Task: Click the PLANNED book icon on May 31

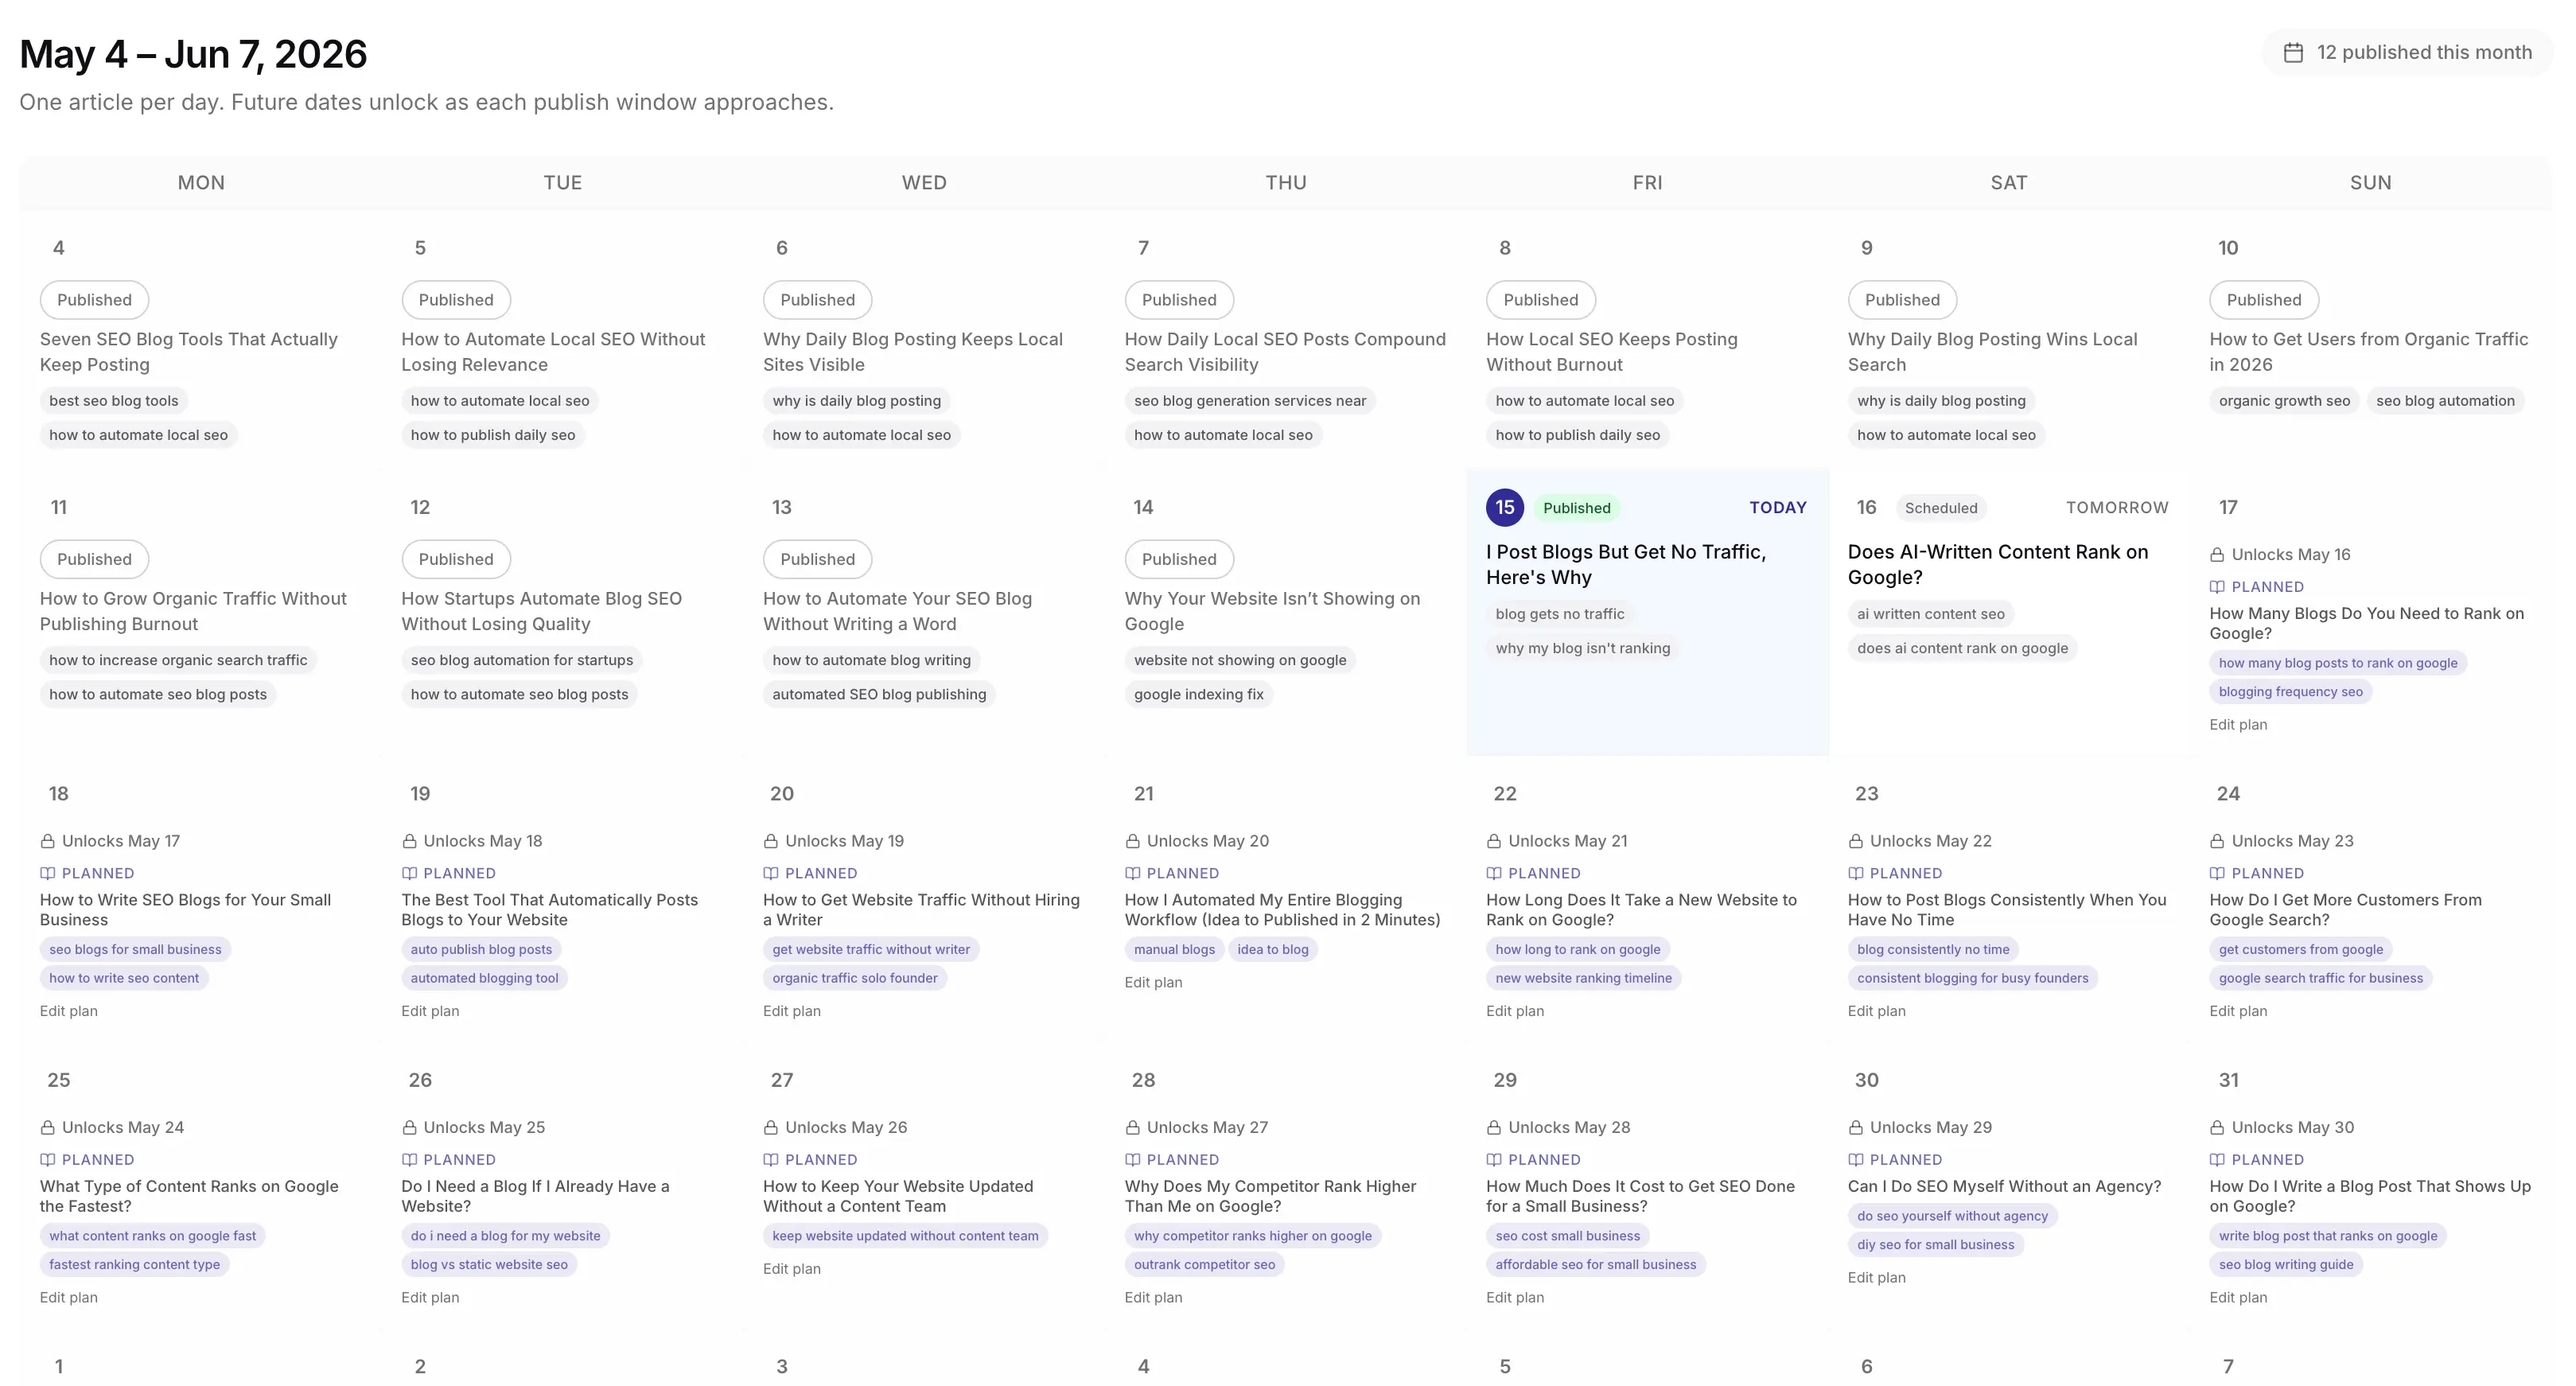Action: coord(2217,1160)
